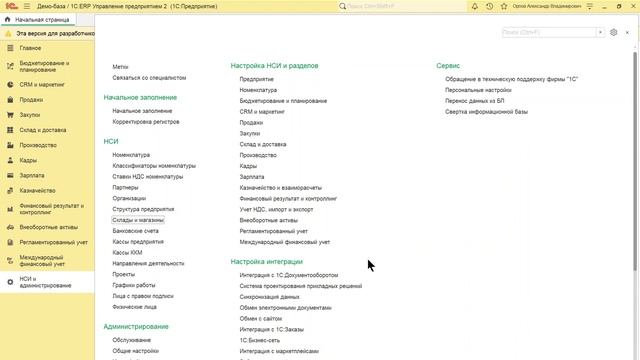640x360 pixels.
Task: Open the Партнеры link
Action: (125, 187)
